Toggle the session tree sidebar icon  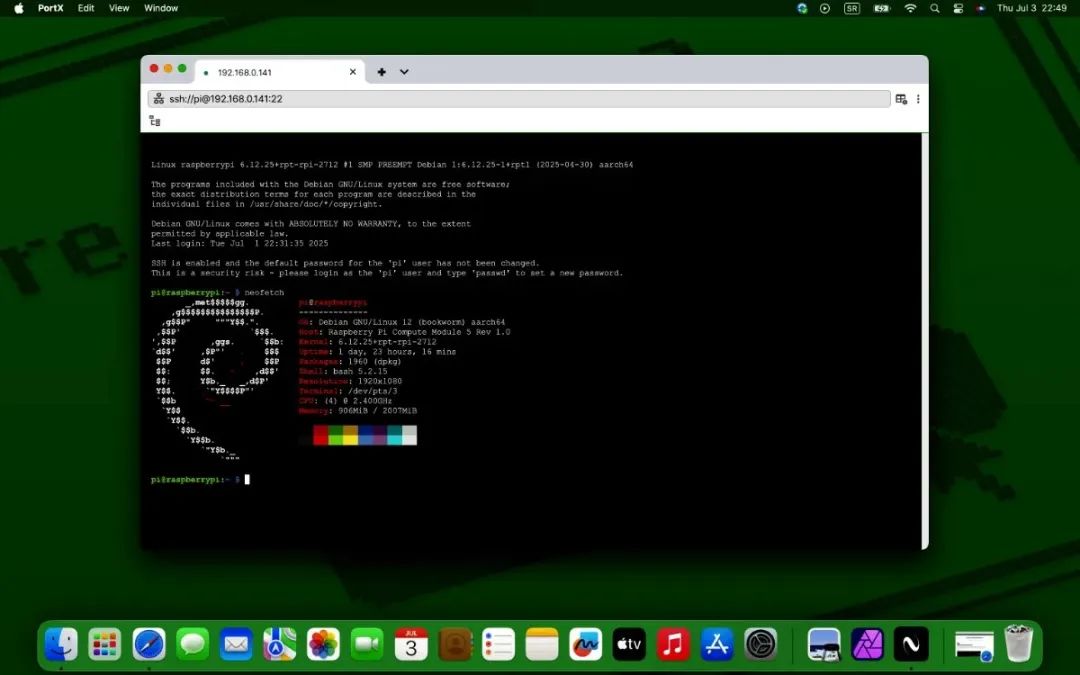(x=155, y=121)
